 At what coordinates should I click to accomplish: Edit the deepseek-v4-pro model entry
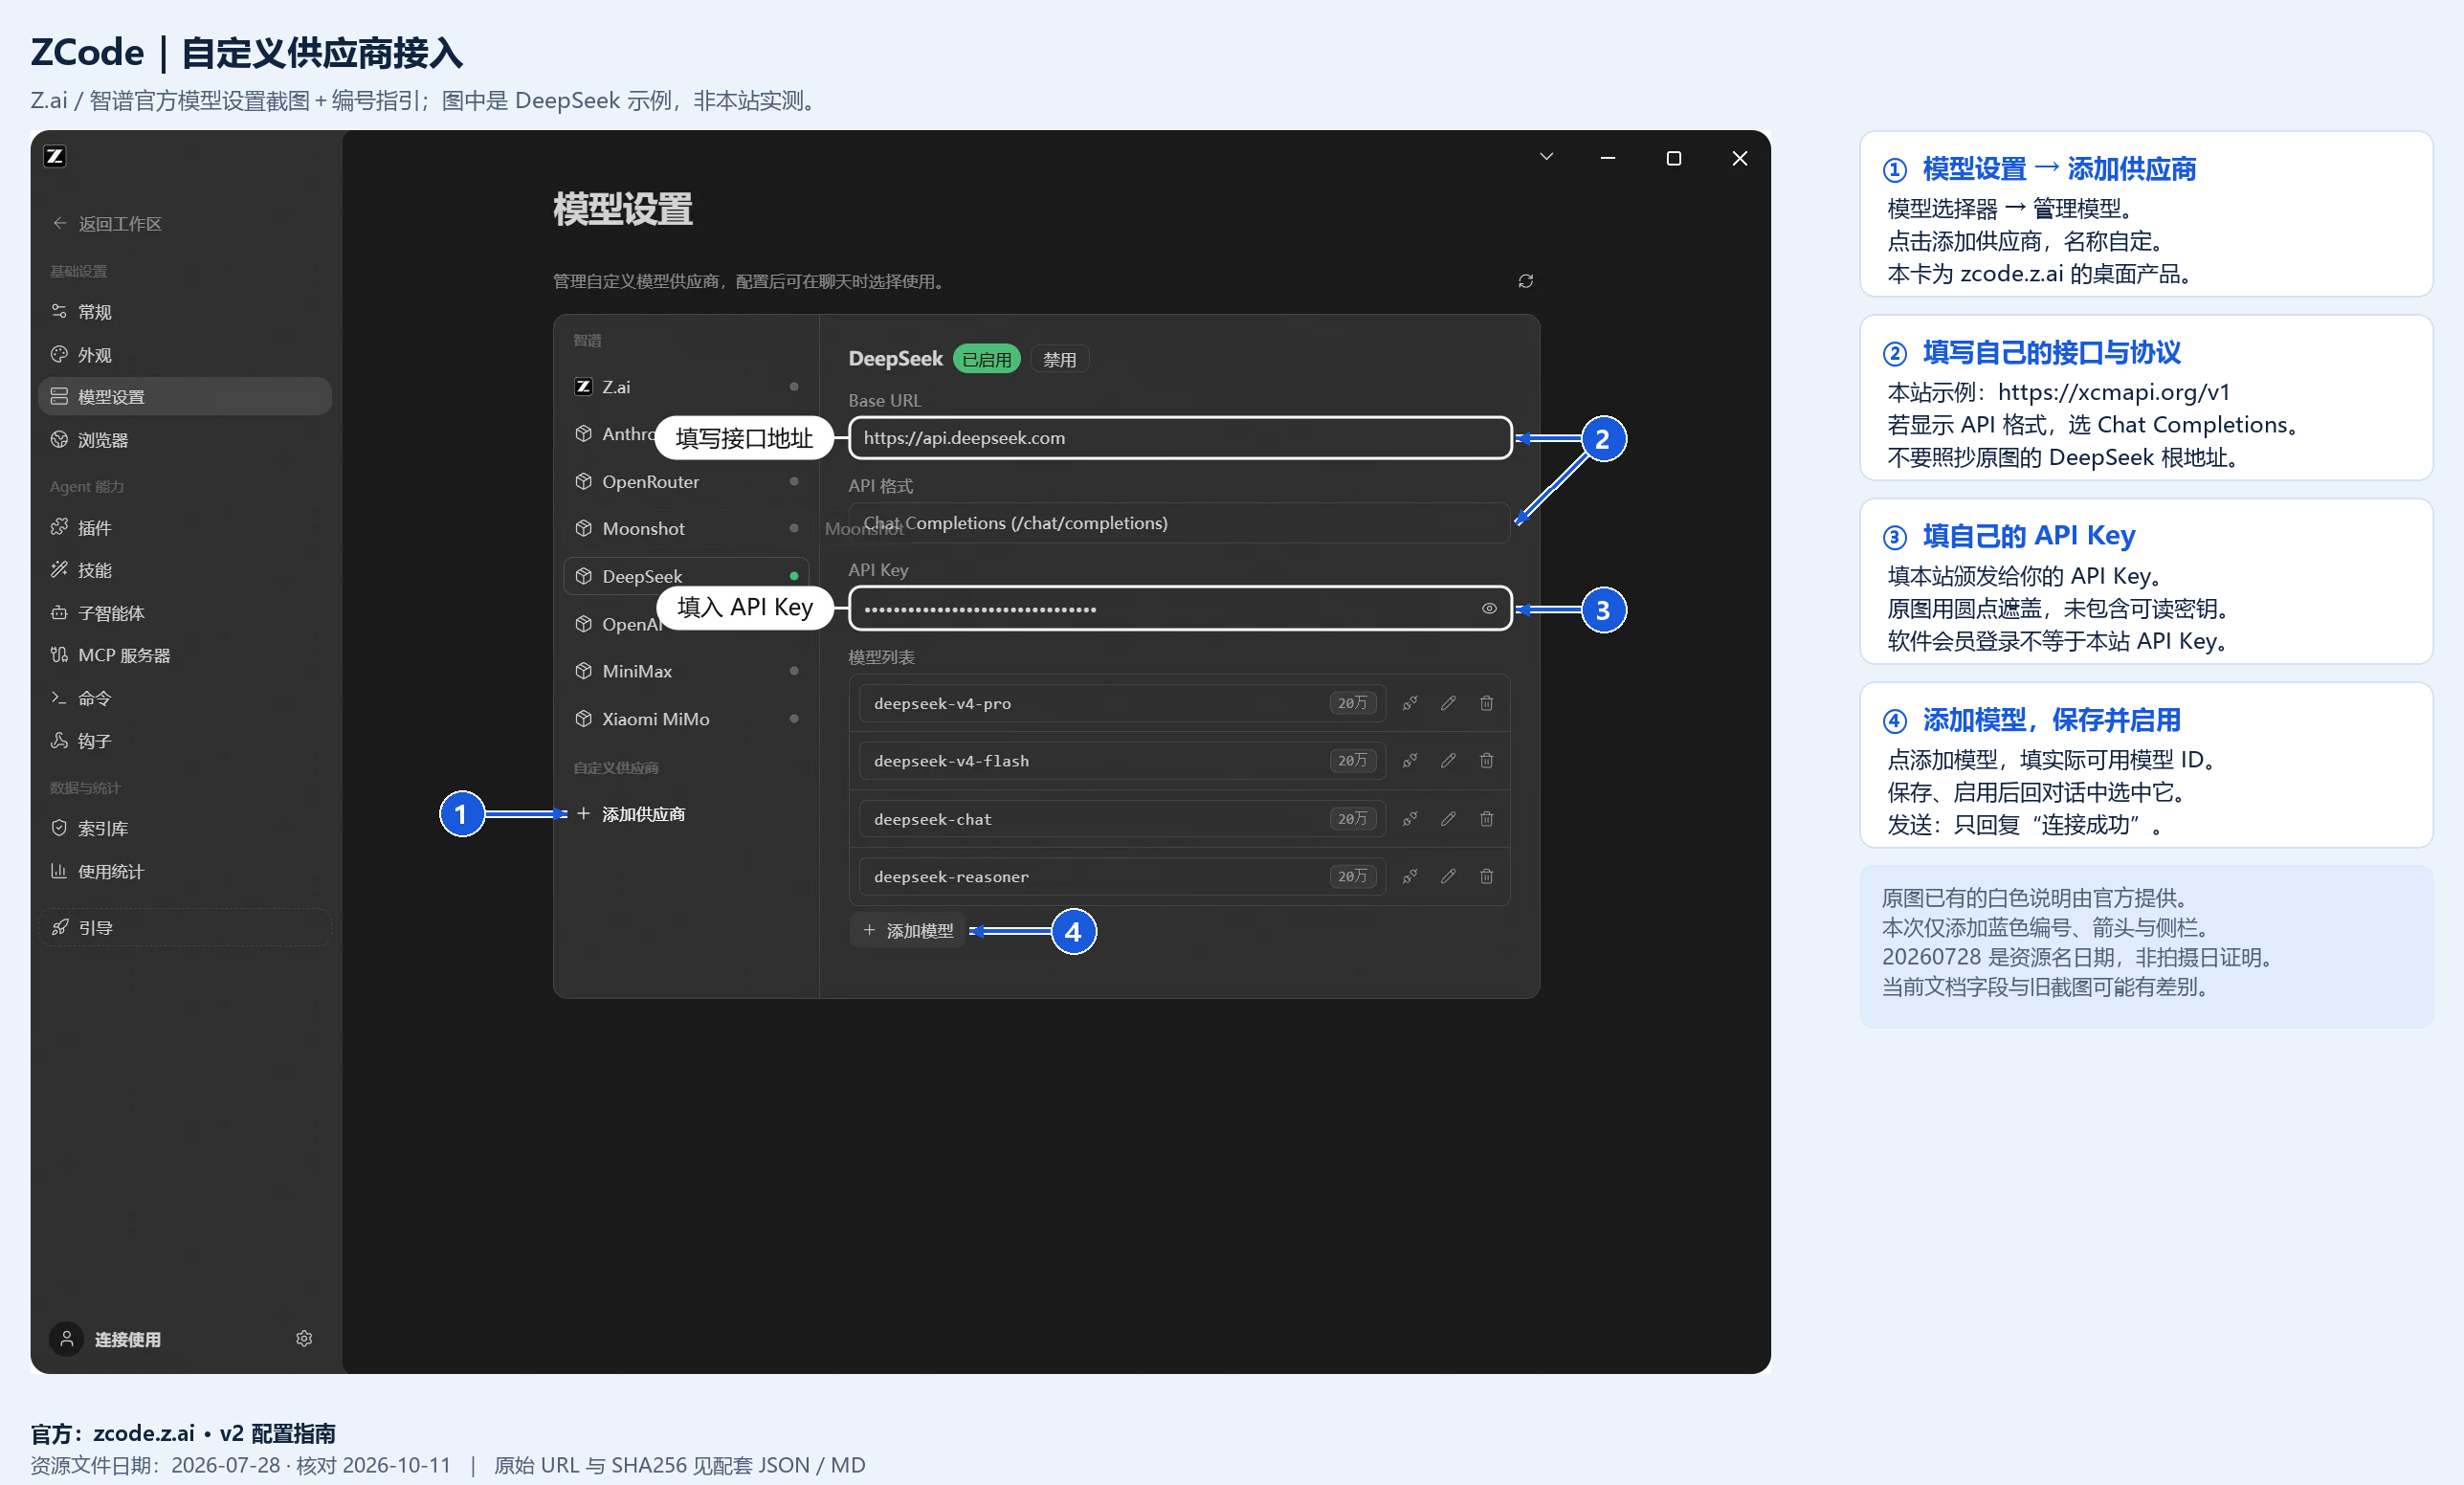pos(1448,703)
